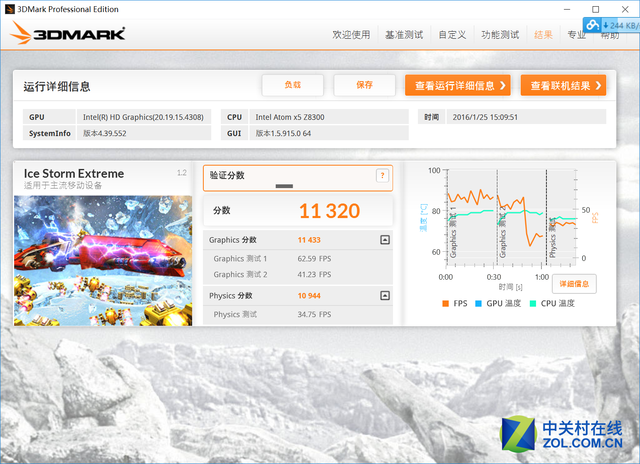Open the 自定义 custom tab
This screenshot has width=640, height=464.
451,35
